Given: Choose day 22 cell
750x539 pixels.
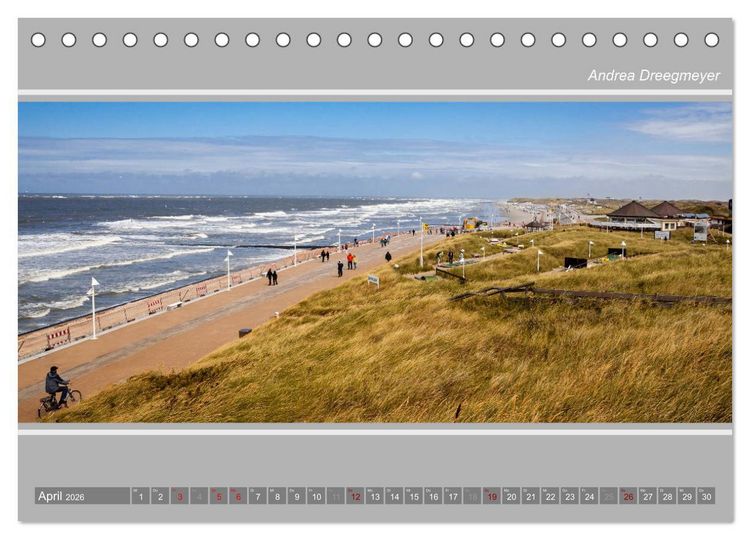Looking at the screenshot, I should (x=551, y=496).
